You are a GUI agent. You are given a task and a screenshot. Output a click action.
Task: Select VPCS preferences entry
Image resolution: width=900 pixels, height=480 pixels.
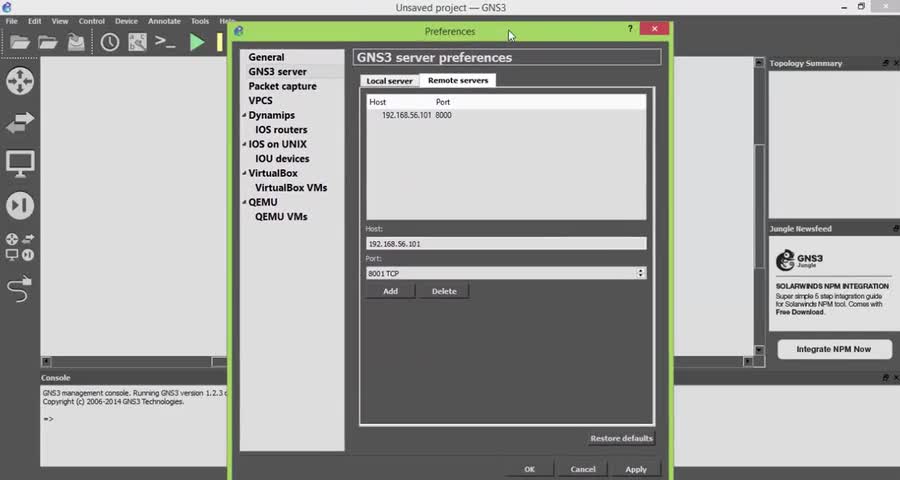click(x=261, y=100)
